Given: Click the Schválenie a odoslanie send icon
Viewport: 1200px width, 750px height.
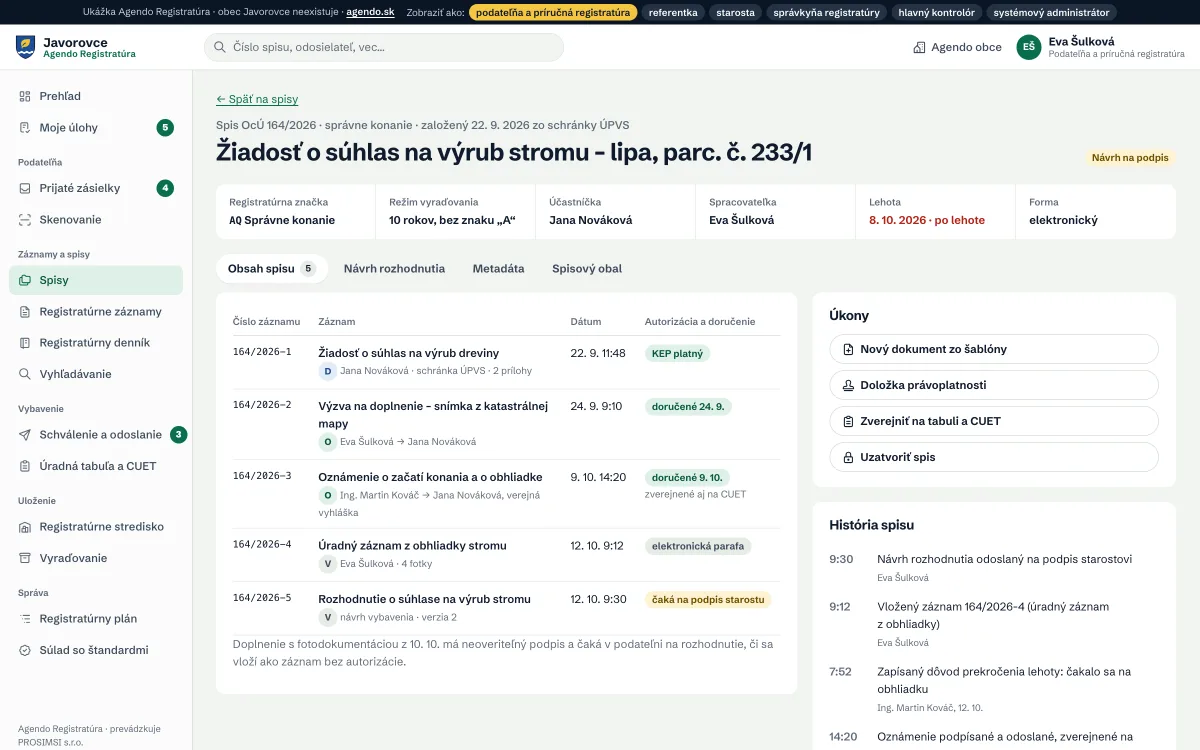Looking at the screenshot, I should (25, 434).
